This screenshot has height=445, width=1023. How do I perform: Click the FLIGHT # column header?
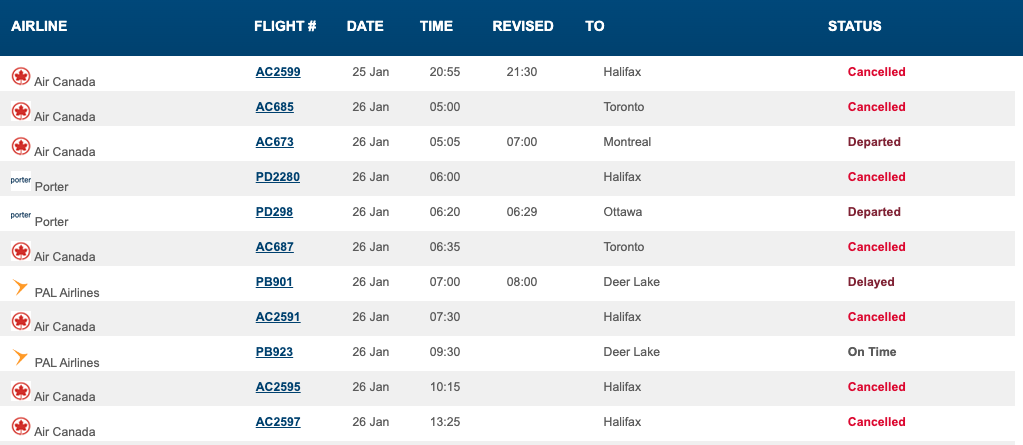[285, 27]
